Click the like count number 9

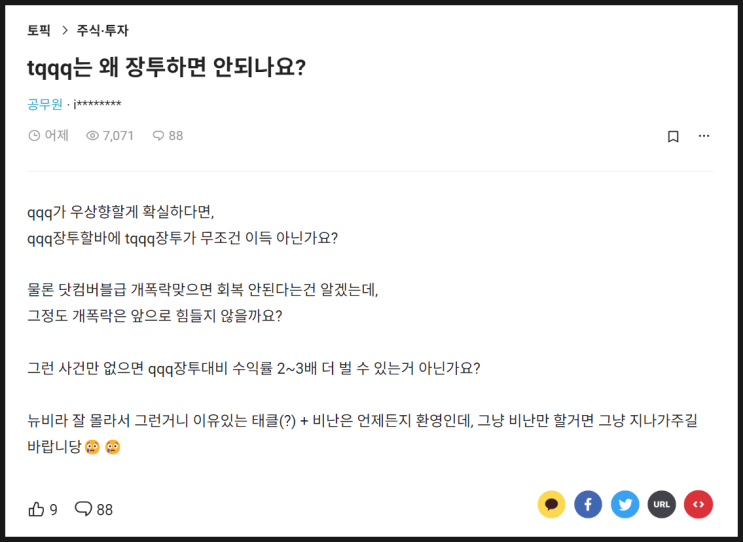(54, 510)
